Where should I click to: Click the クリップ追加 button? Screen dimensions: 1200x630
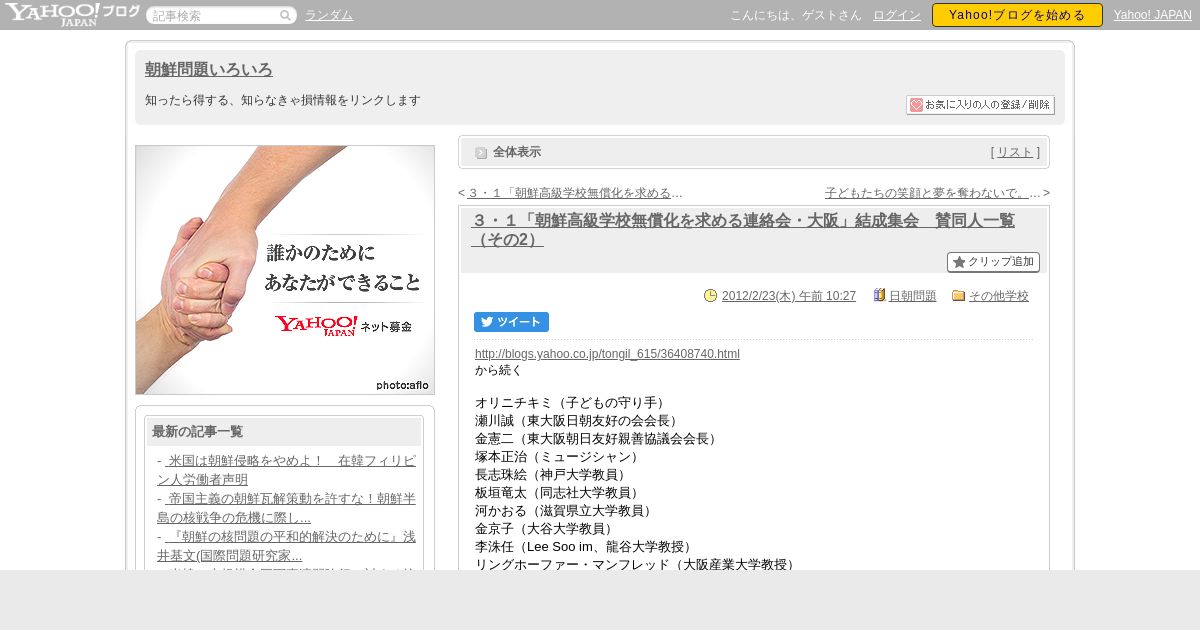(x=993, y=262)
